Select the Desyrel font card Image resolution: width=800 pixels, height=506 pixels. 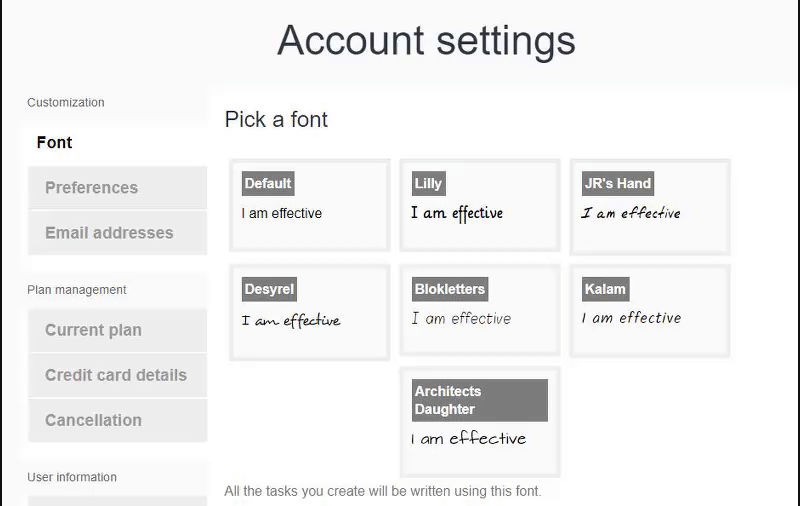pyautogui.click(x=310, y=312)
